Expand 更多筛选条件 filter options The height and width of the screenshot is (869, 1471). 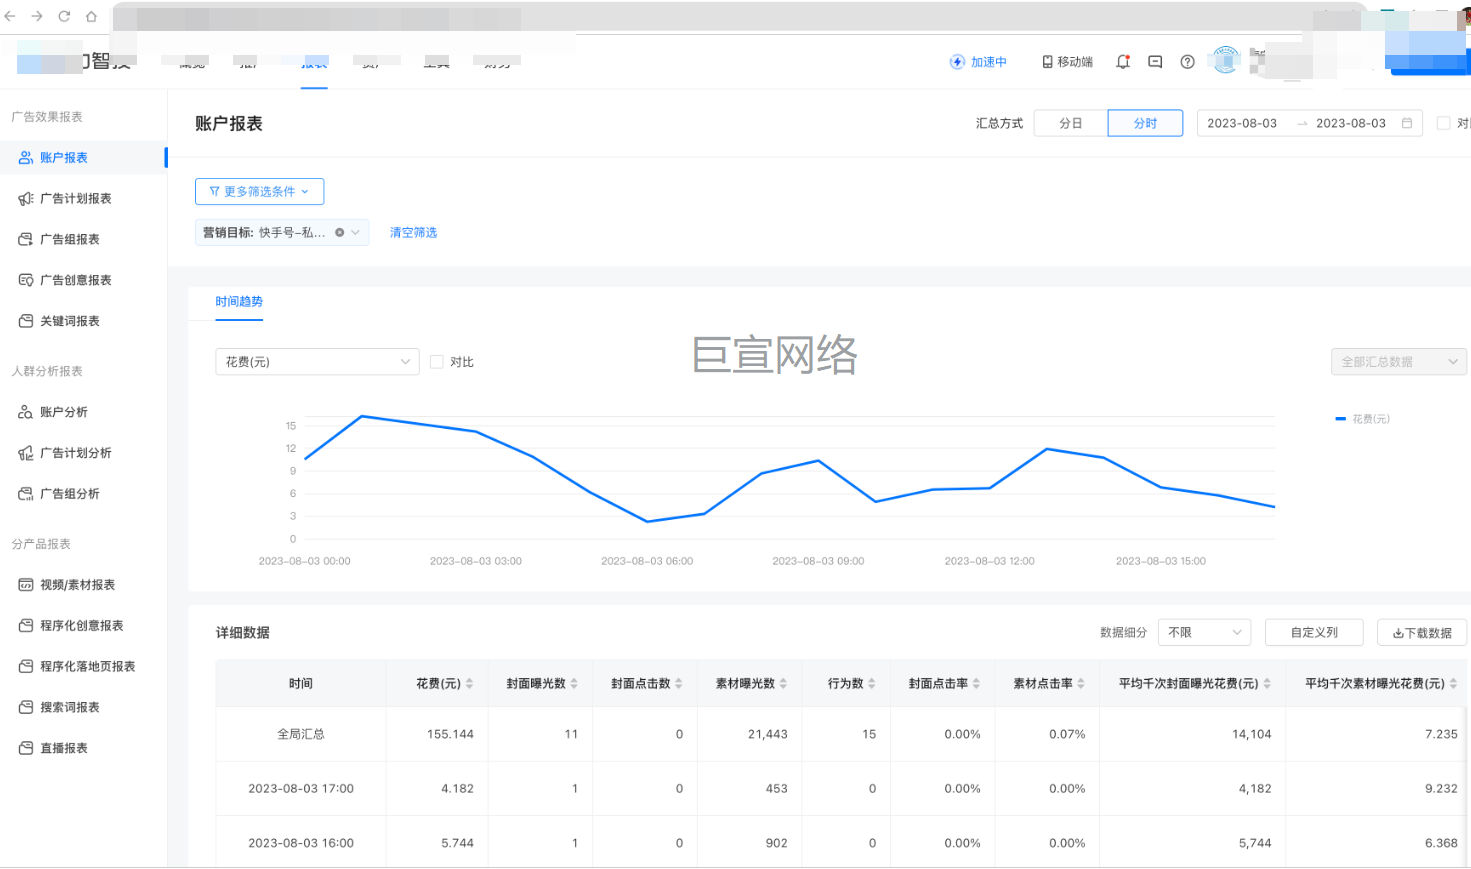point(259,191)
